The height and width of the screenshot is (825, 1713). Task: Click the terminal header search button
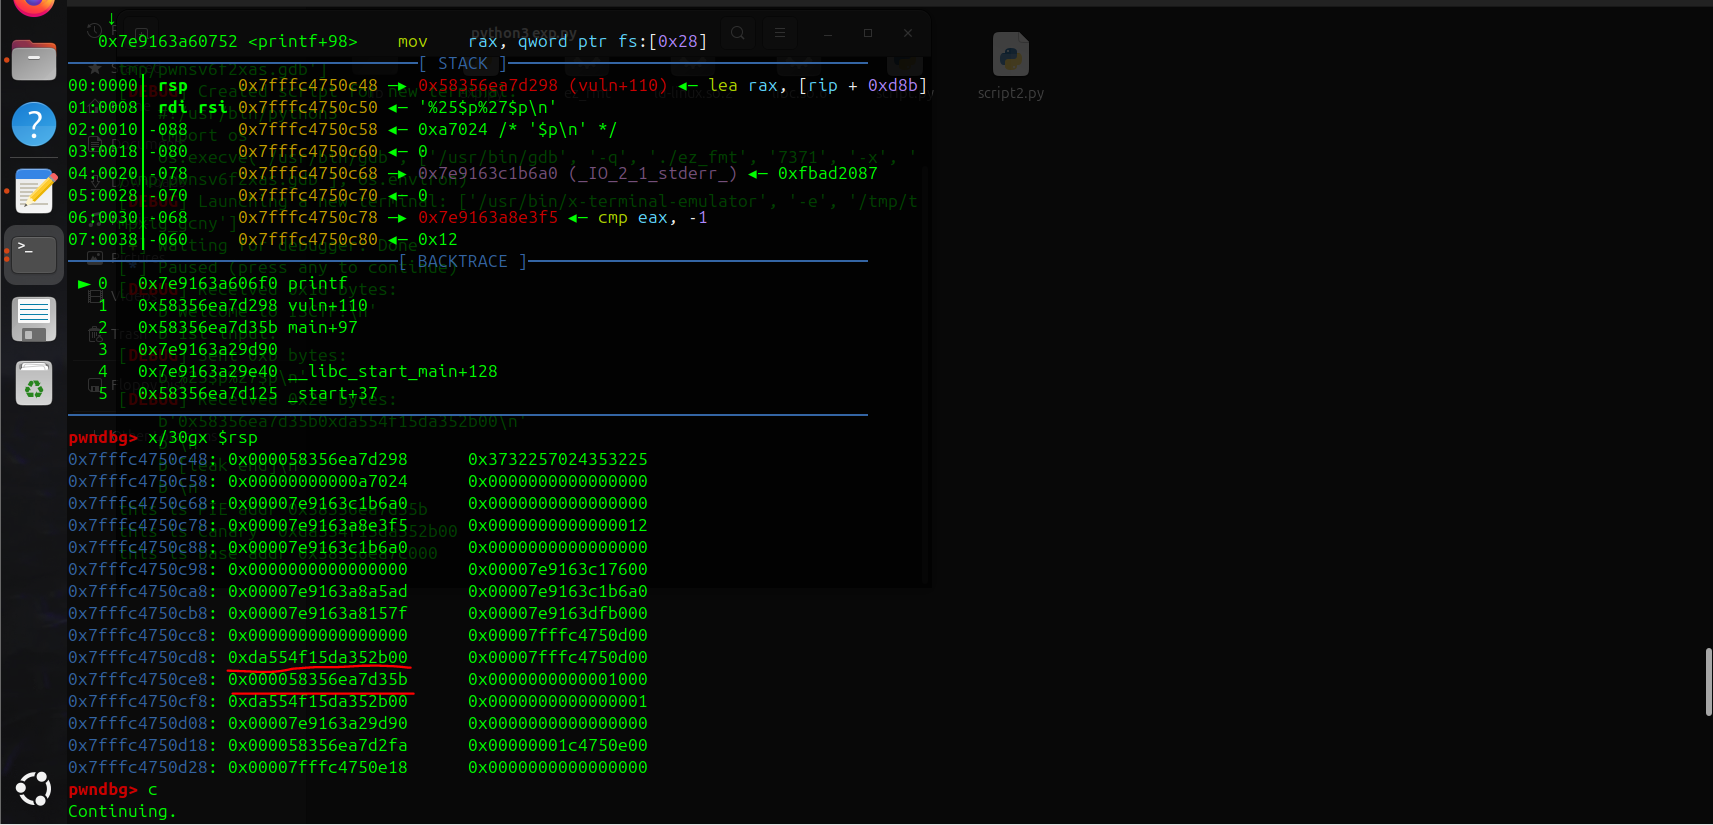click(738, 33)
